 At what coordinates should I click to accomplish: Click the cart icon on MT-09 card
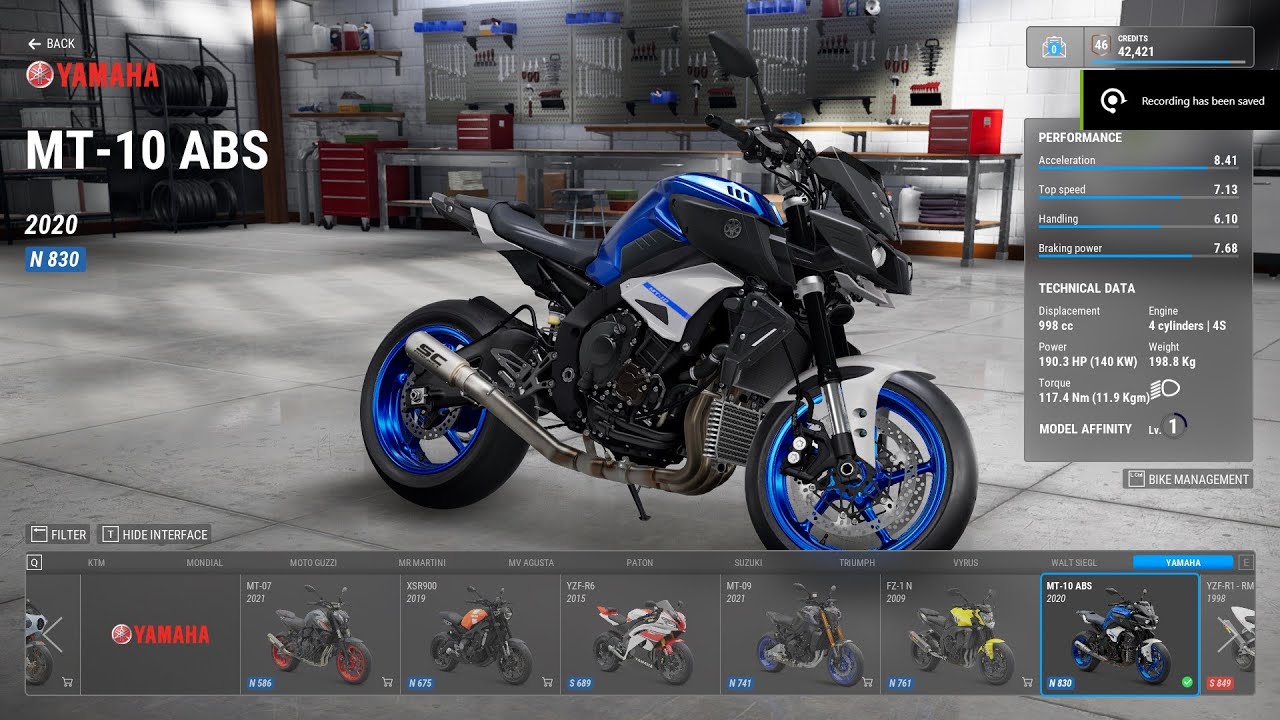[867, 683]
